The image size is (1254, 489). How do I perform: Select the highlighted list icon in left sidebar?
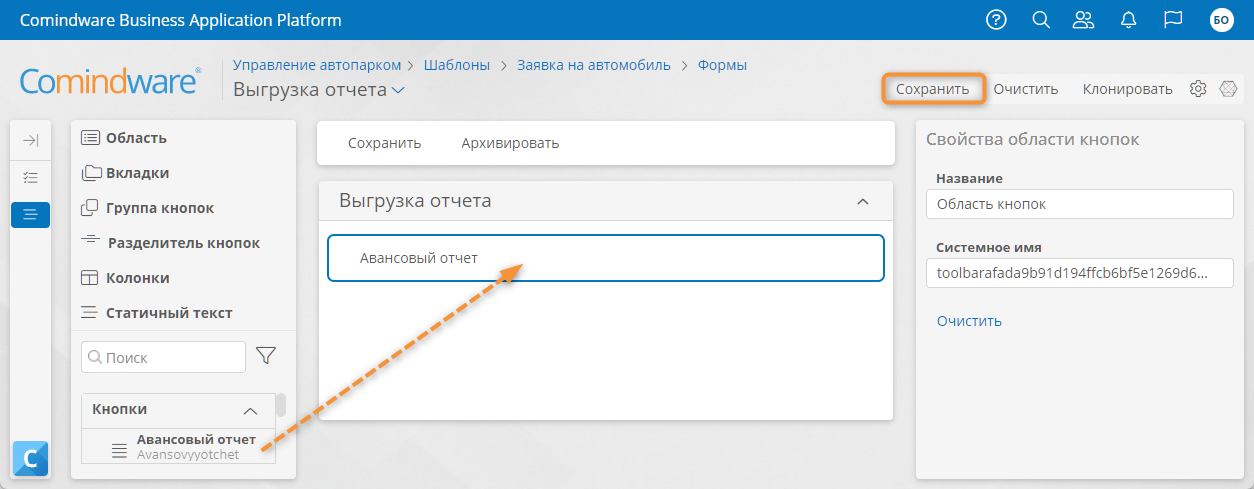(x=30, y=214)
